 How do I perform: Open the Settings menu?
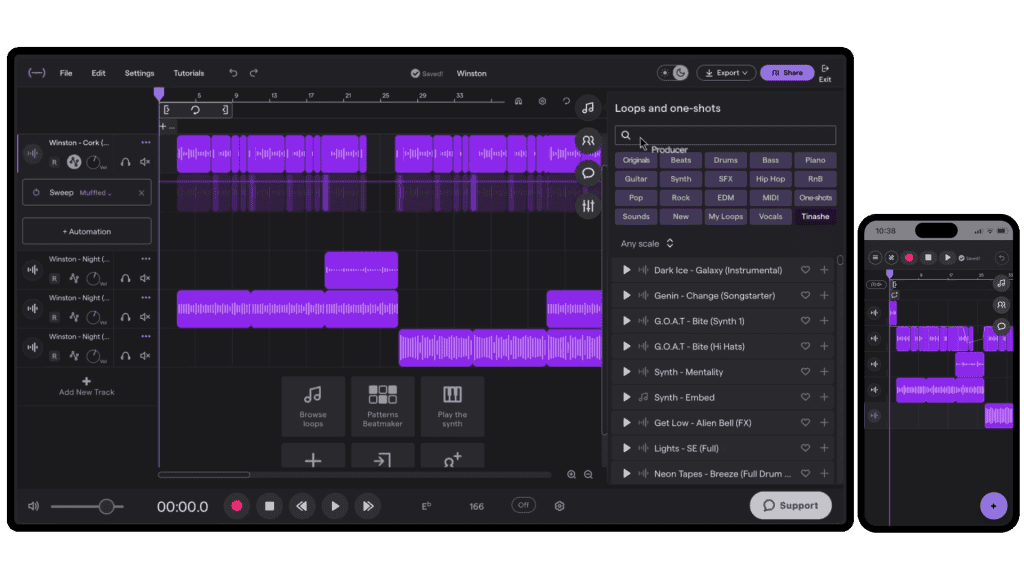tap(139, 73)
